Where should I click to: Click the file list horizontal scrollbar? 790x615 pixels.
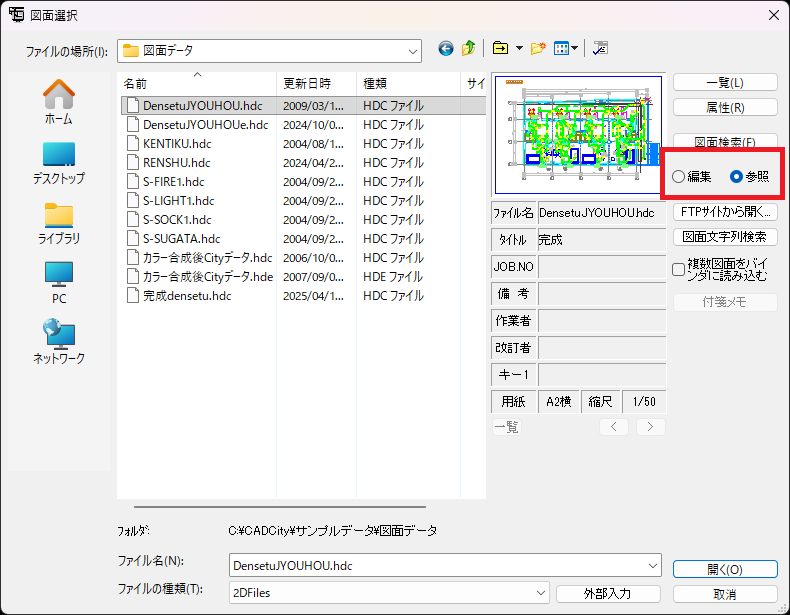pyautogui.click(x=280, y=507)
